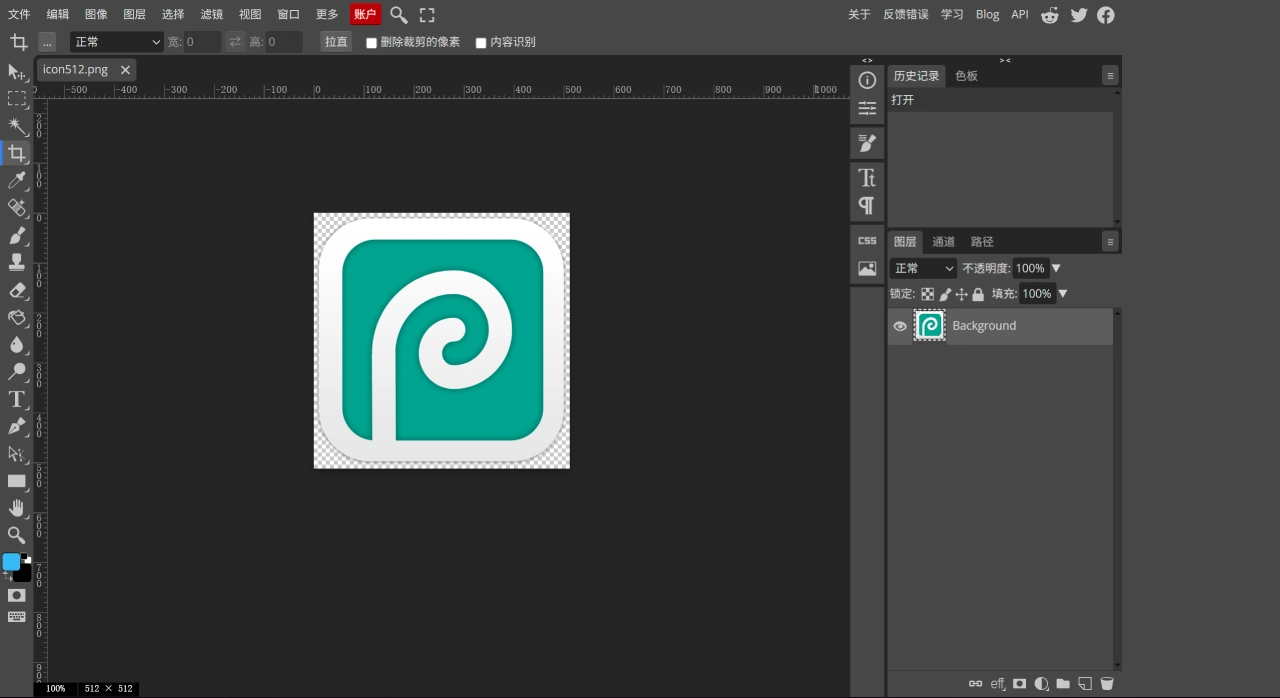The image size is (1280, 698).
Task: Open the Paragraph panel icon
Action: click(867, 205)
